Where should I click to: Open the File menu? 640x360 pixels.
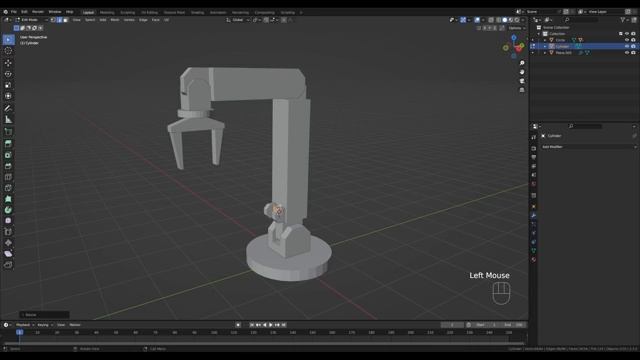click(14, 12)
